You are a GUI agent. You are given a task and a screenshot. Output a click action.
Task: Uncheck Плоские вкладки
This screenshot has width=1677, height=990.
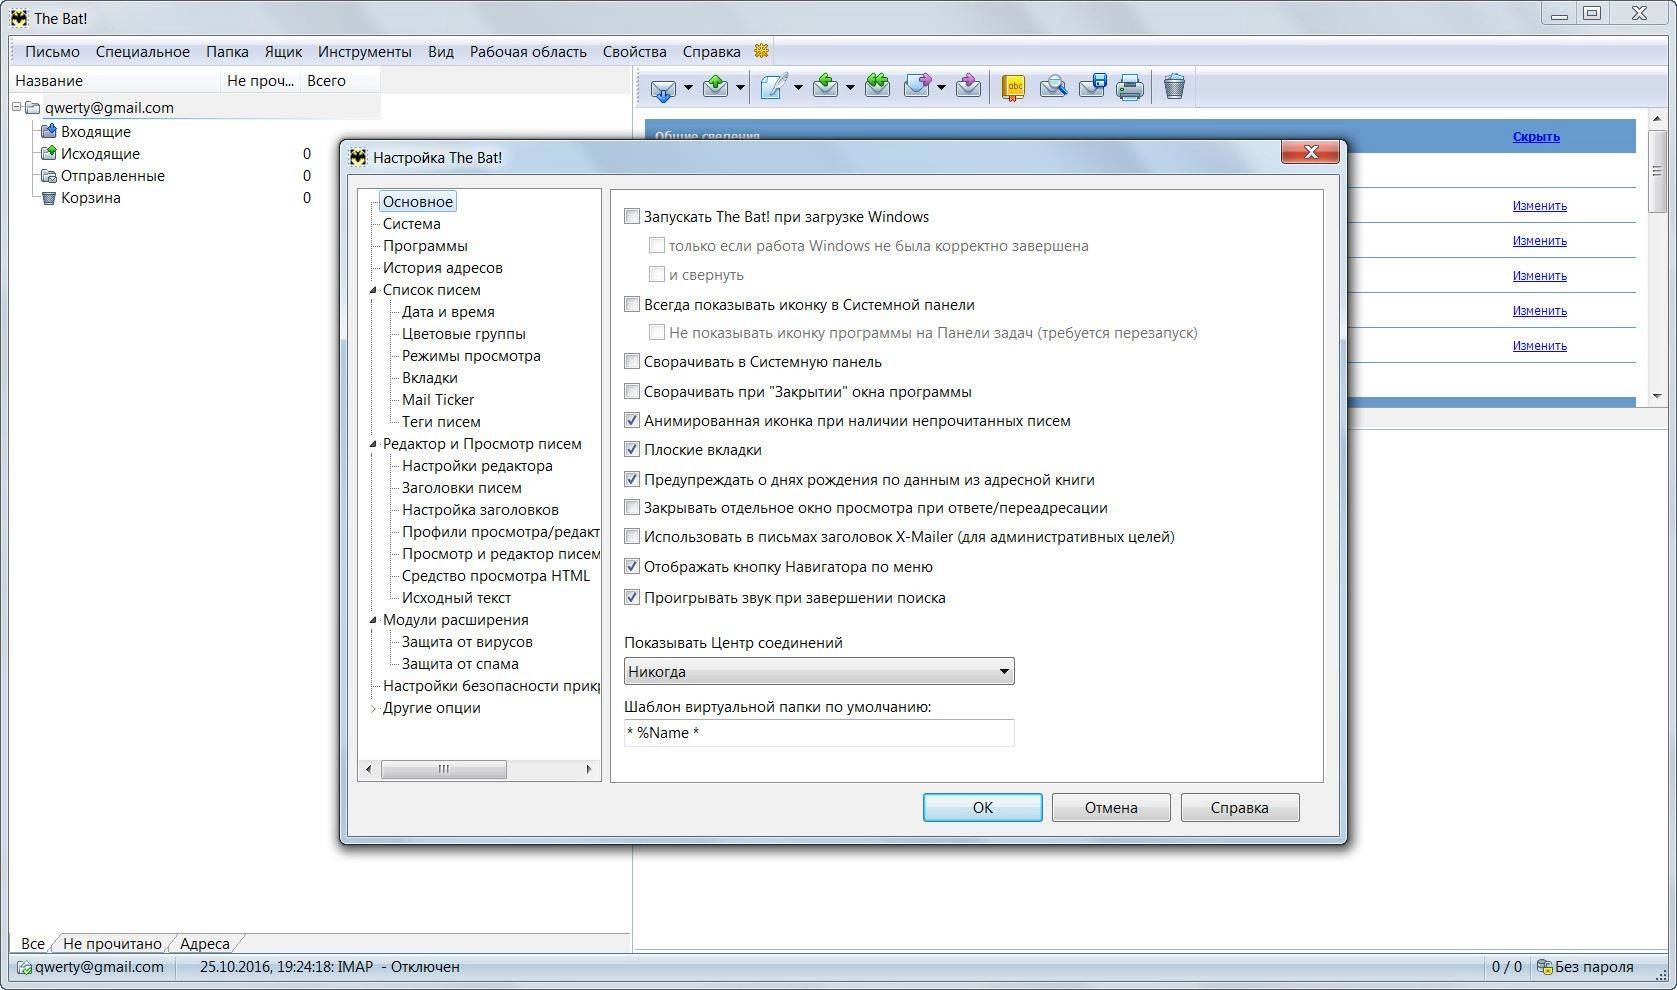pyautogui.click(x=632, y=449)
